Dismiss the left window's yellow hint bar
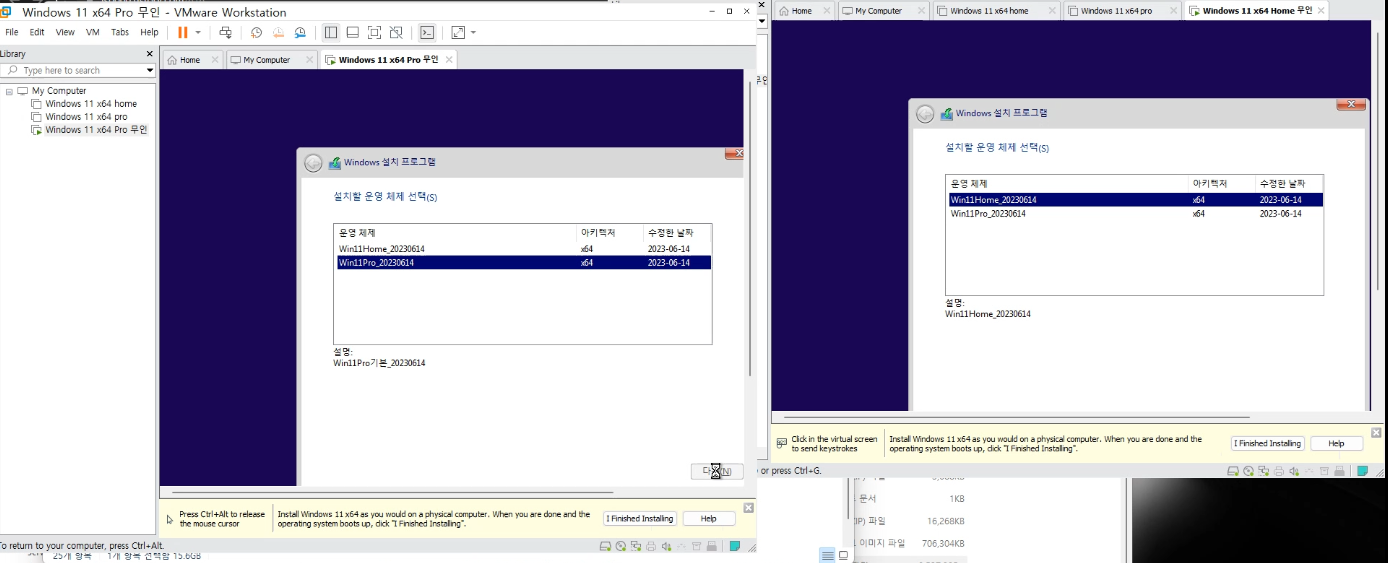 click(749, 508)
